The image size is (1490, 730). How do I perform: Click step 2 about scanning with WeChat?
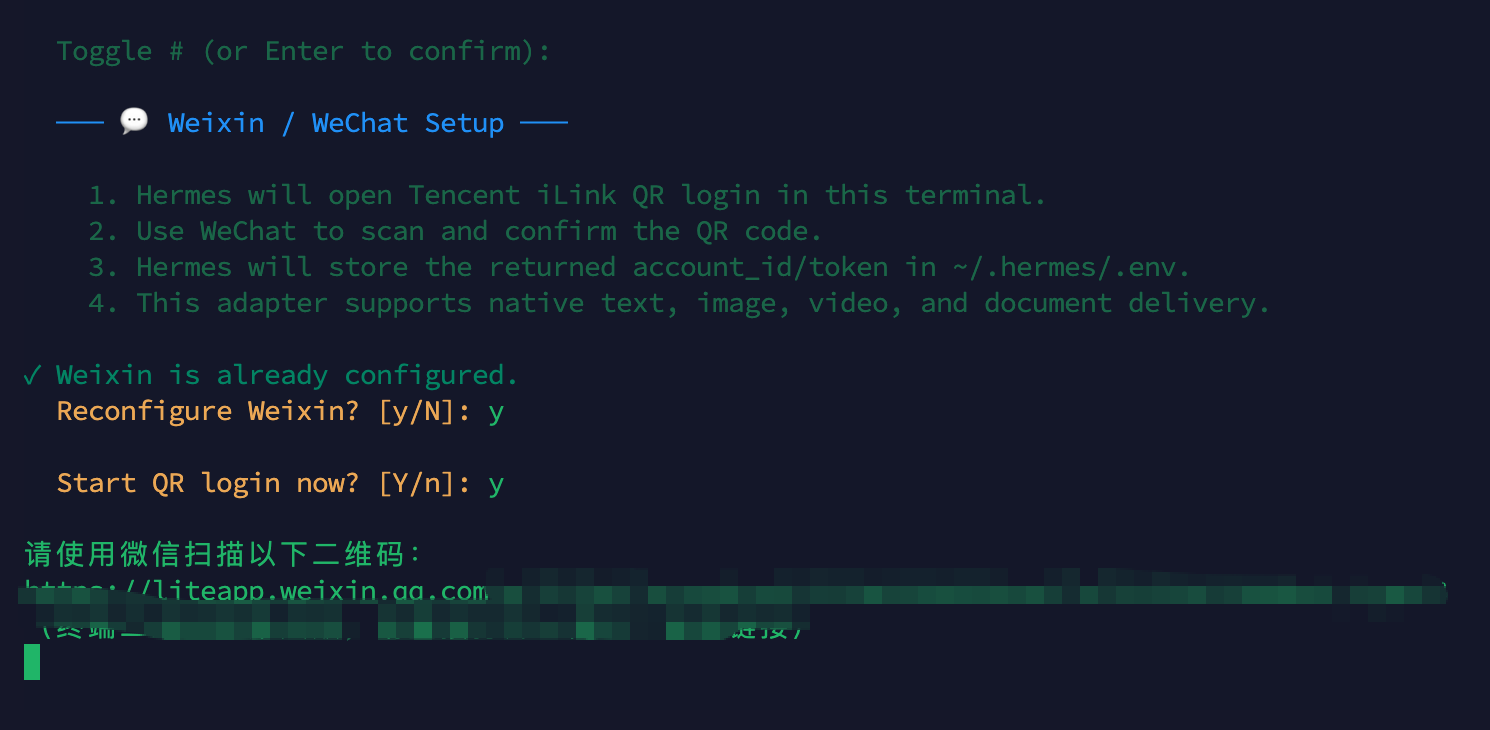(455, 231)
